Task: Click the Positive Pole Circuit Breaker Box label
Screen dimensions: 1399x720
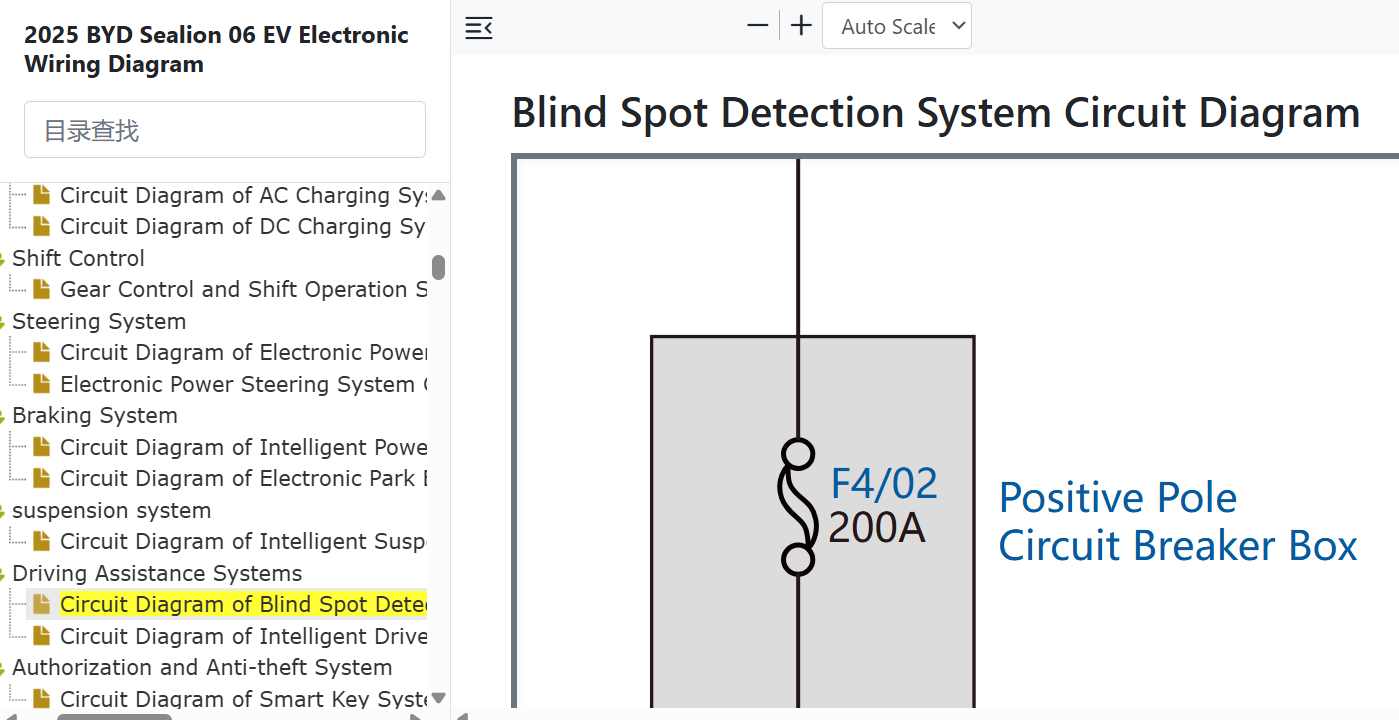Action: click(x=1178, y=521)
